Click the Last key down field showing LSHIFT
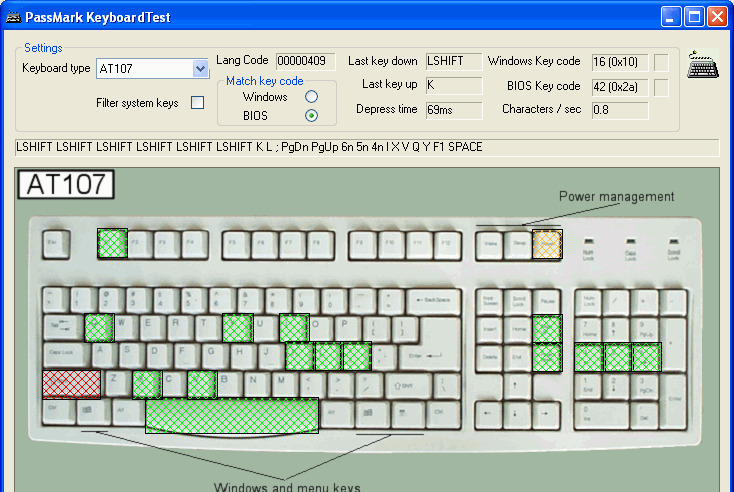 click(x=454, y=61)
